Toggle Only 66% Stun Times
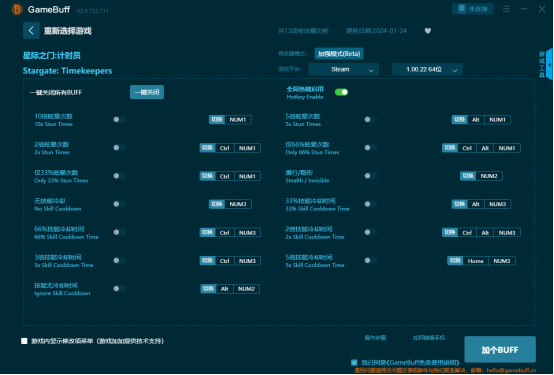This screenshot has width=554, height=375. pyautogui.click(x=371, y=148)
